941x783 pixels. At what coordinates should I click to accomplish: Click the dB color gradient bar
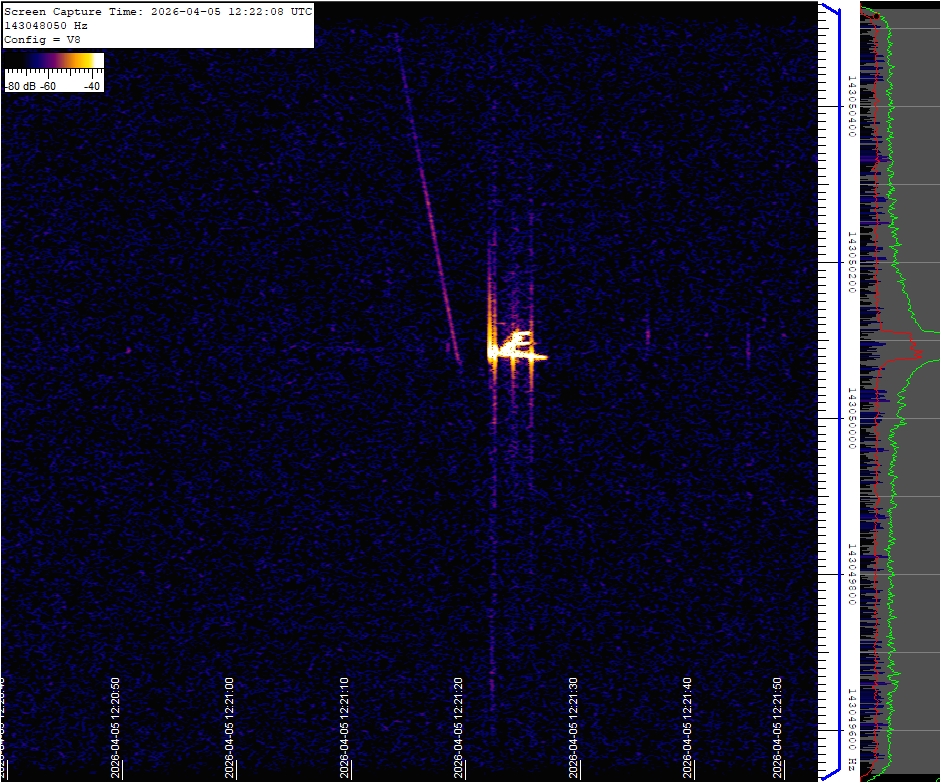(54, 61)
